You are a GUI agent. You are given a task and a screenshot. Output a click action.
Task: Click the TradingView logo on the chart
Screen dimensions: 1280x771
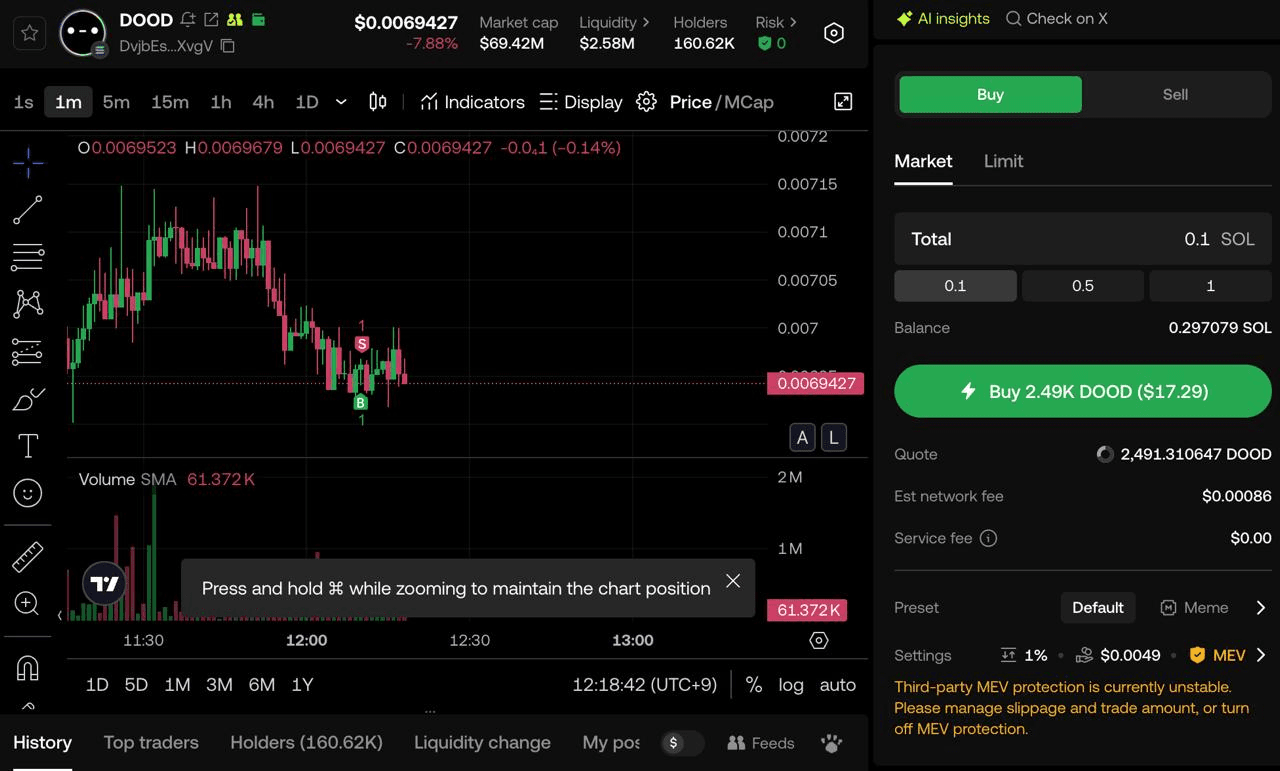(x=104, y=584)
